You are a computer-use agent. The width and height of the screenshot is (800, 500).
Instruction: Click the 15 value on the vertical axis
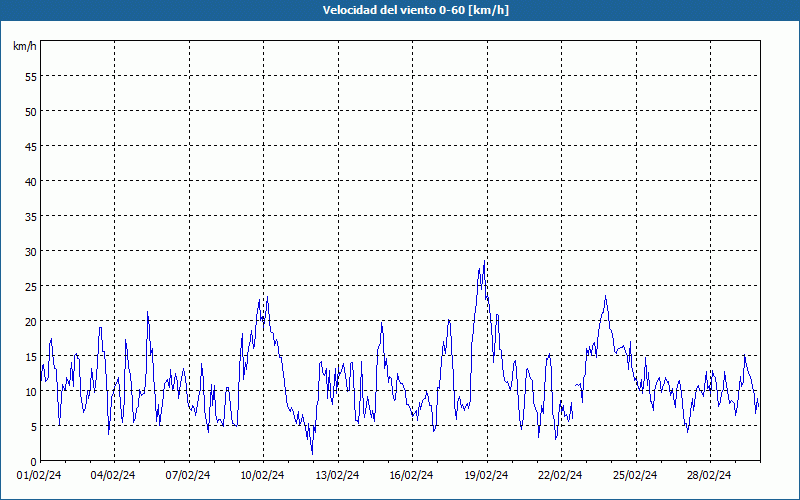[31, 357]
